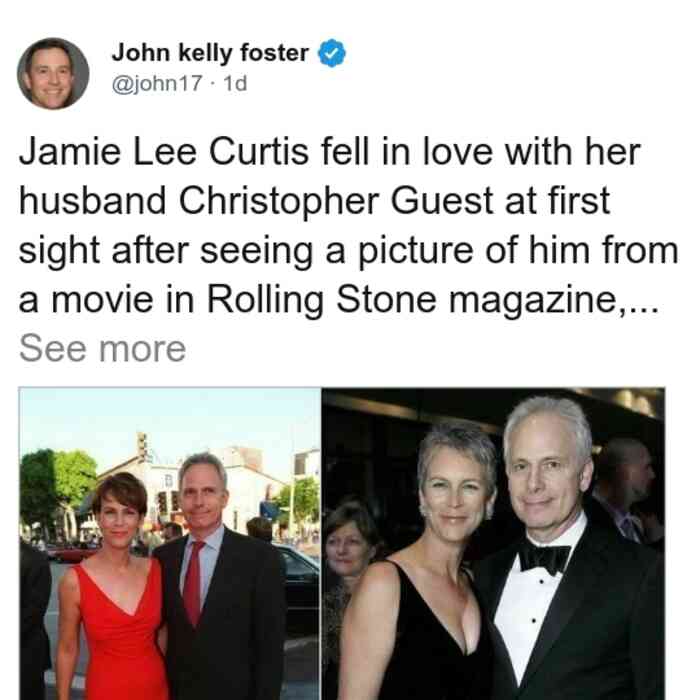Screen dimensions: 700x700
Task: Click the man's black bow tie
Action: (x=544, y=558)
